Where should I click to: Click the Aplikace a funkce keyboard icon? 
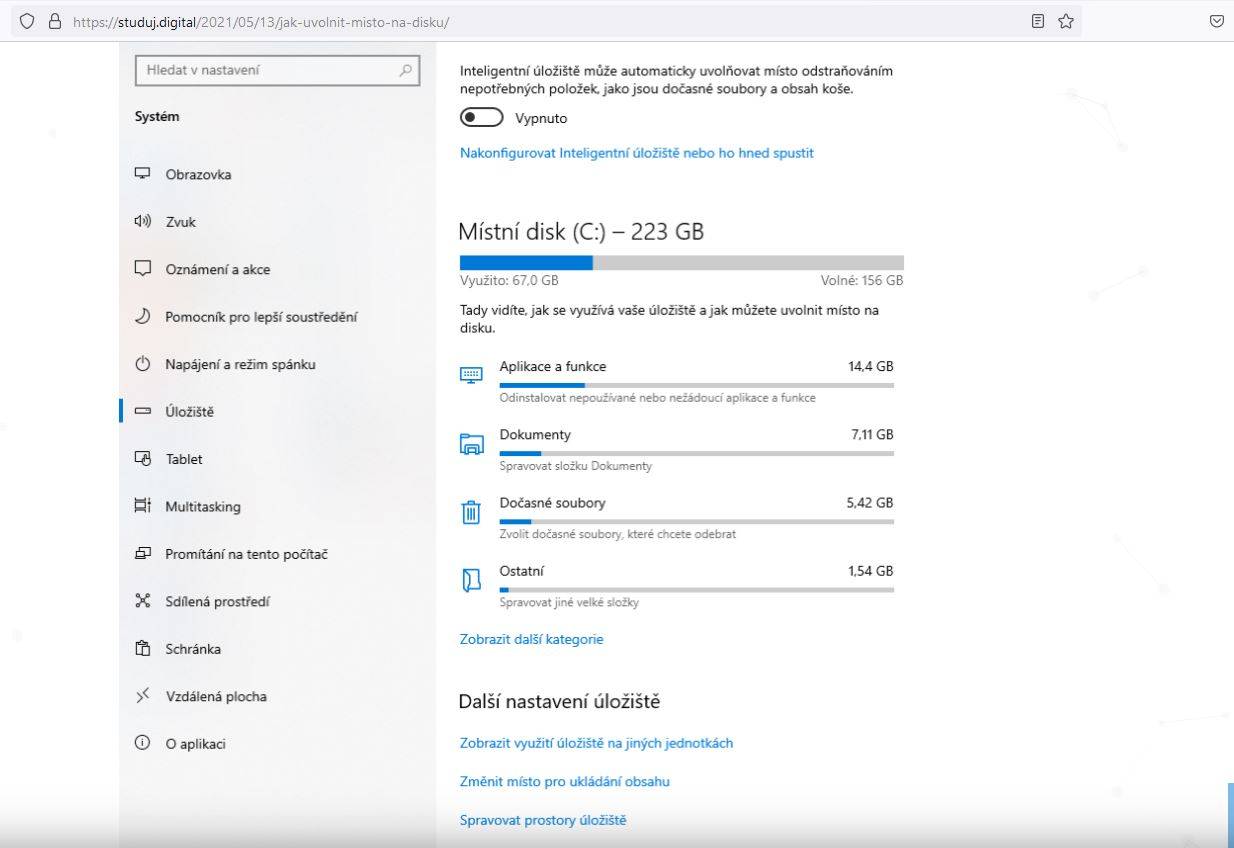click(x=471, y=375)
